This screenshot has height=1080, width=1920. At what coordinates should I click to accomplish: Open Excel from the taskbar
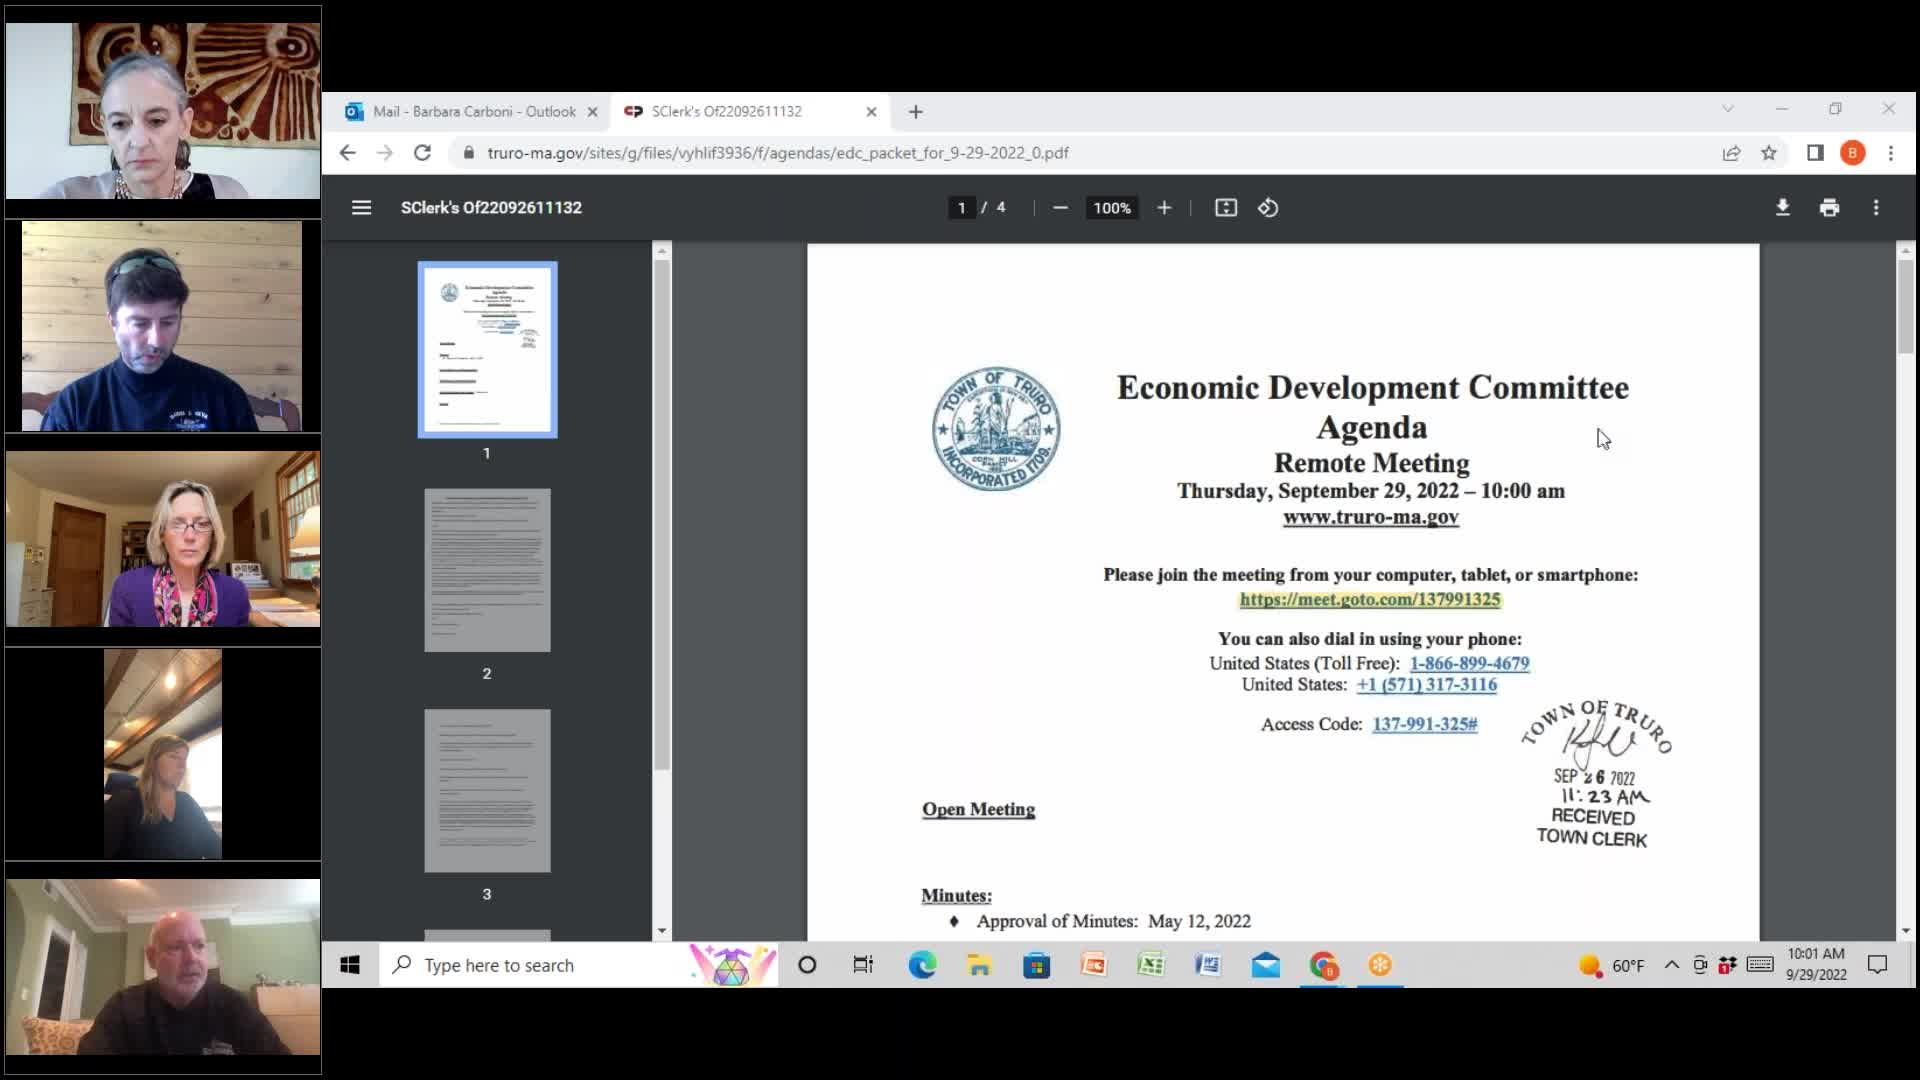click(x=1151, y=964)
